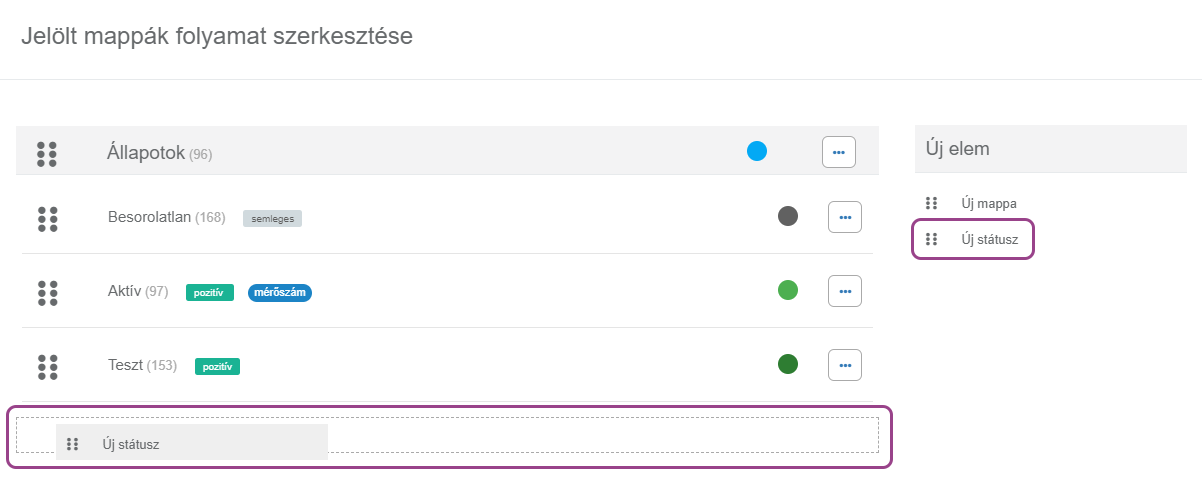Click the Állapotok folder title
Image resolution: width=1203 pixels, height=477 pixels.
click(146, 153)
